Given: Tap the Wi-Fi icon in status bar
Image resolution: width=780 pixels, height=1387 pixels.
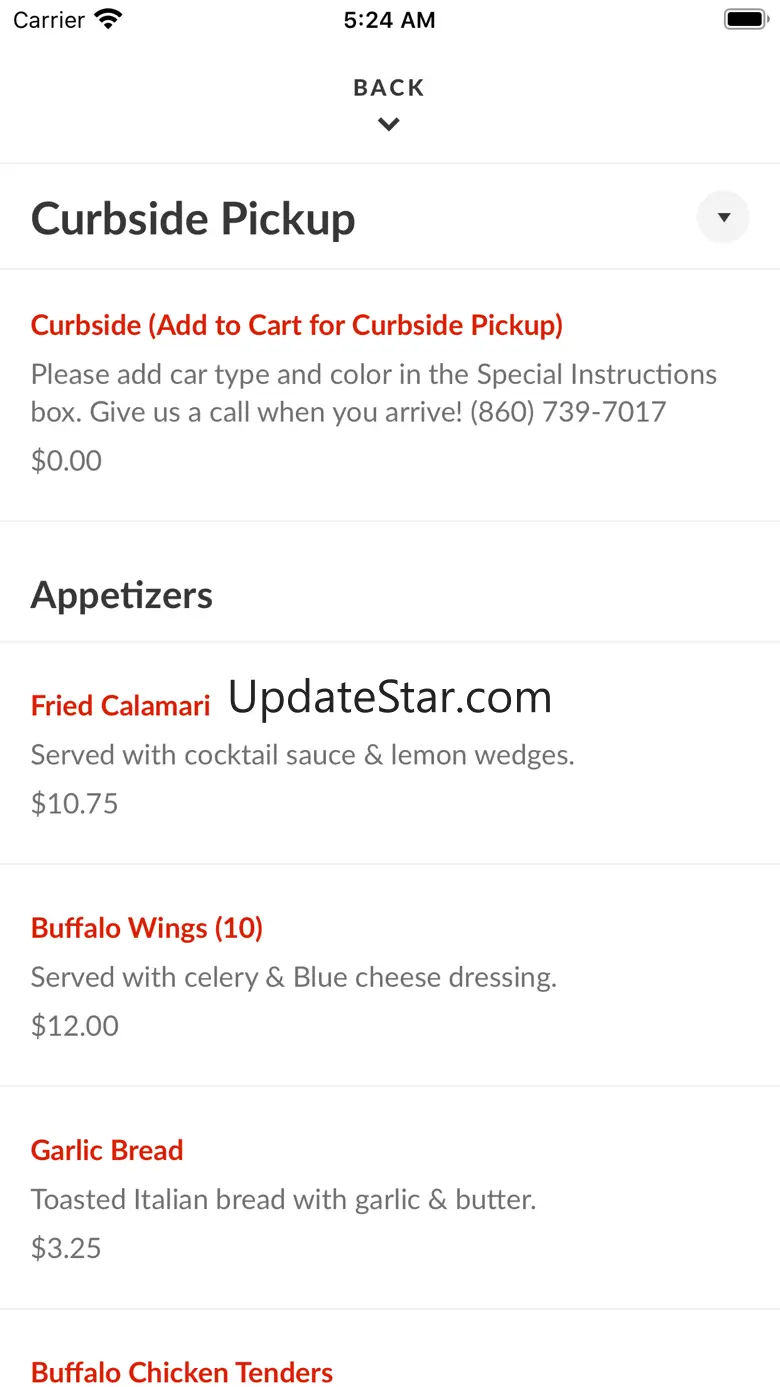Looking at the screenshot, I should [107, 19].
